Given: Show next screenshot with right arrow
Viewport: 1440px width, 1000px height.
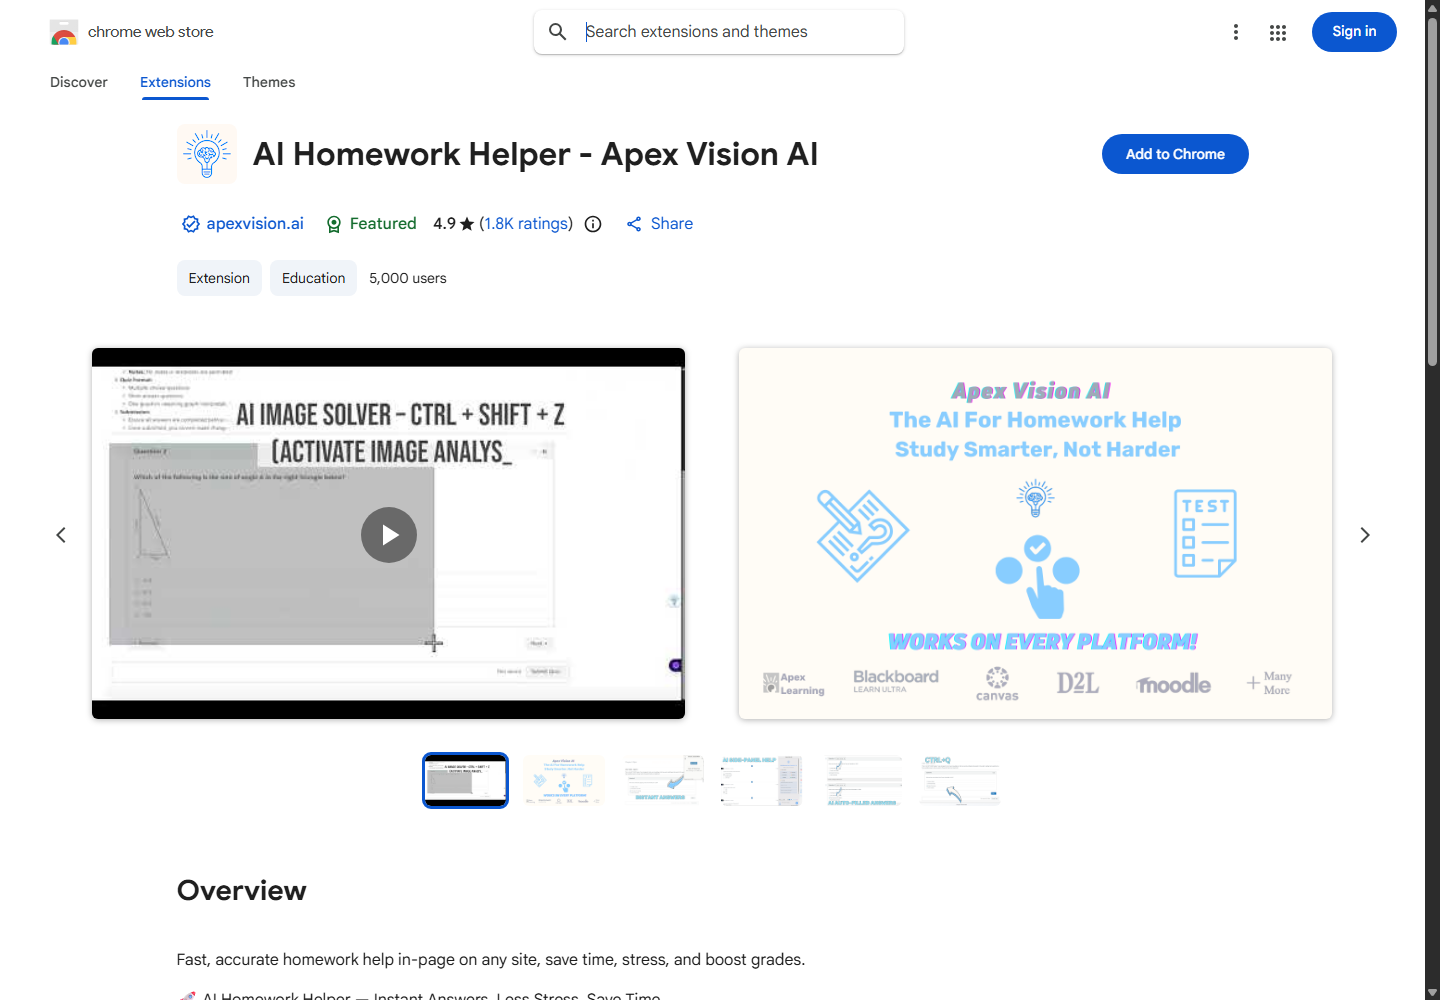Looking at the screenshot, I should pyautogui.click(x=1365, y=535).
